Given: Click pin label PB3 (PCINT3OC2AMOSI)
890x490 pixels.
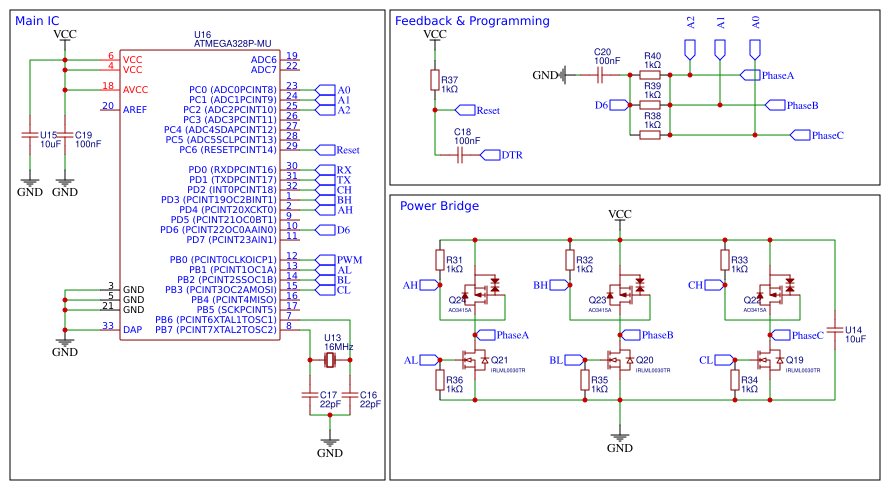Looking at the screenshot, I should (x=221, y=290).
